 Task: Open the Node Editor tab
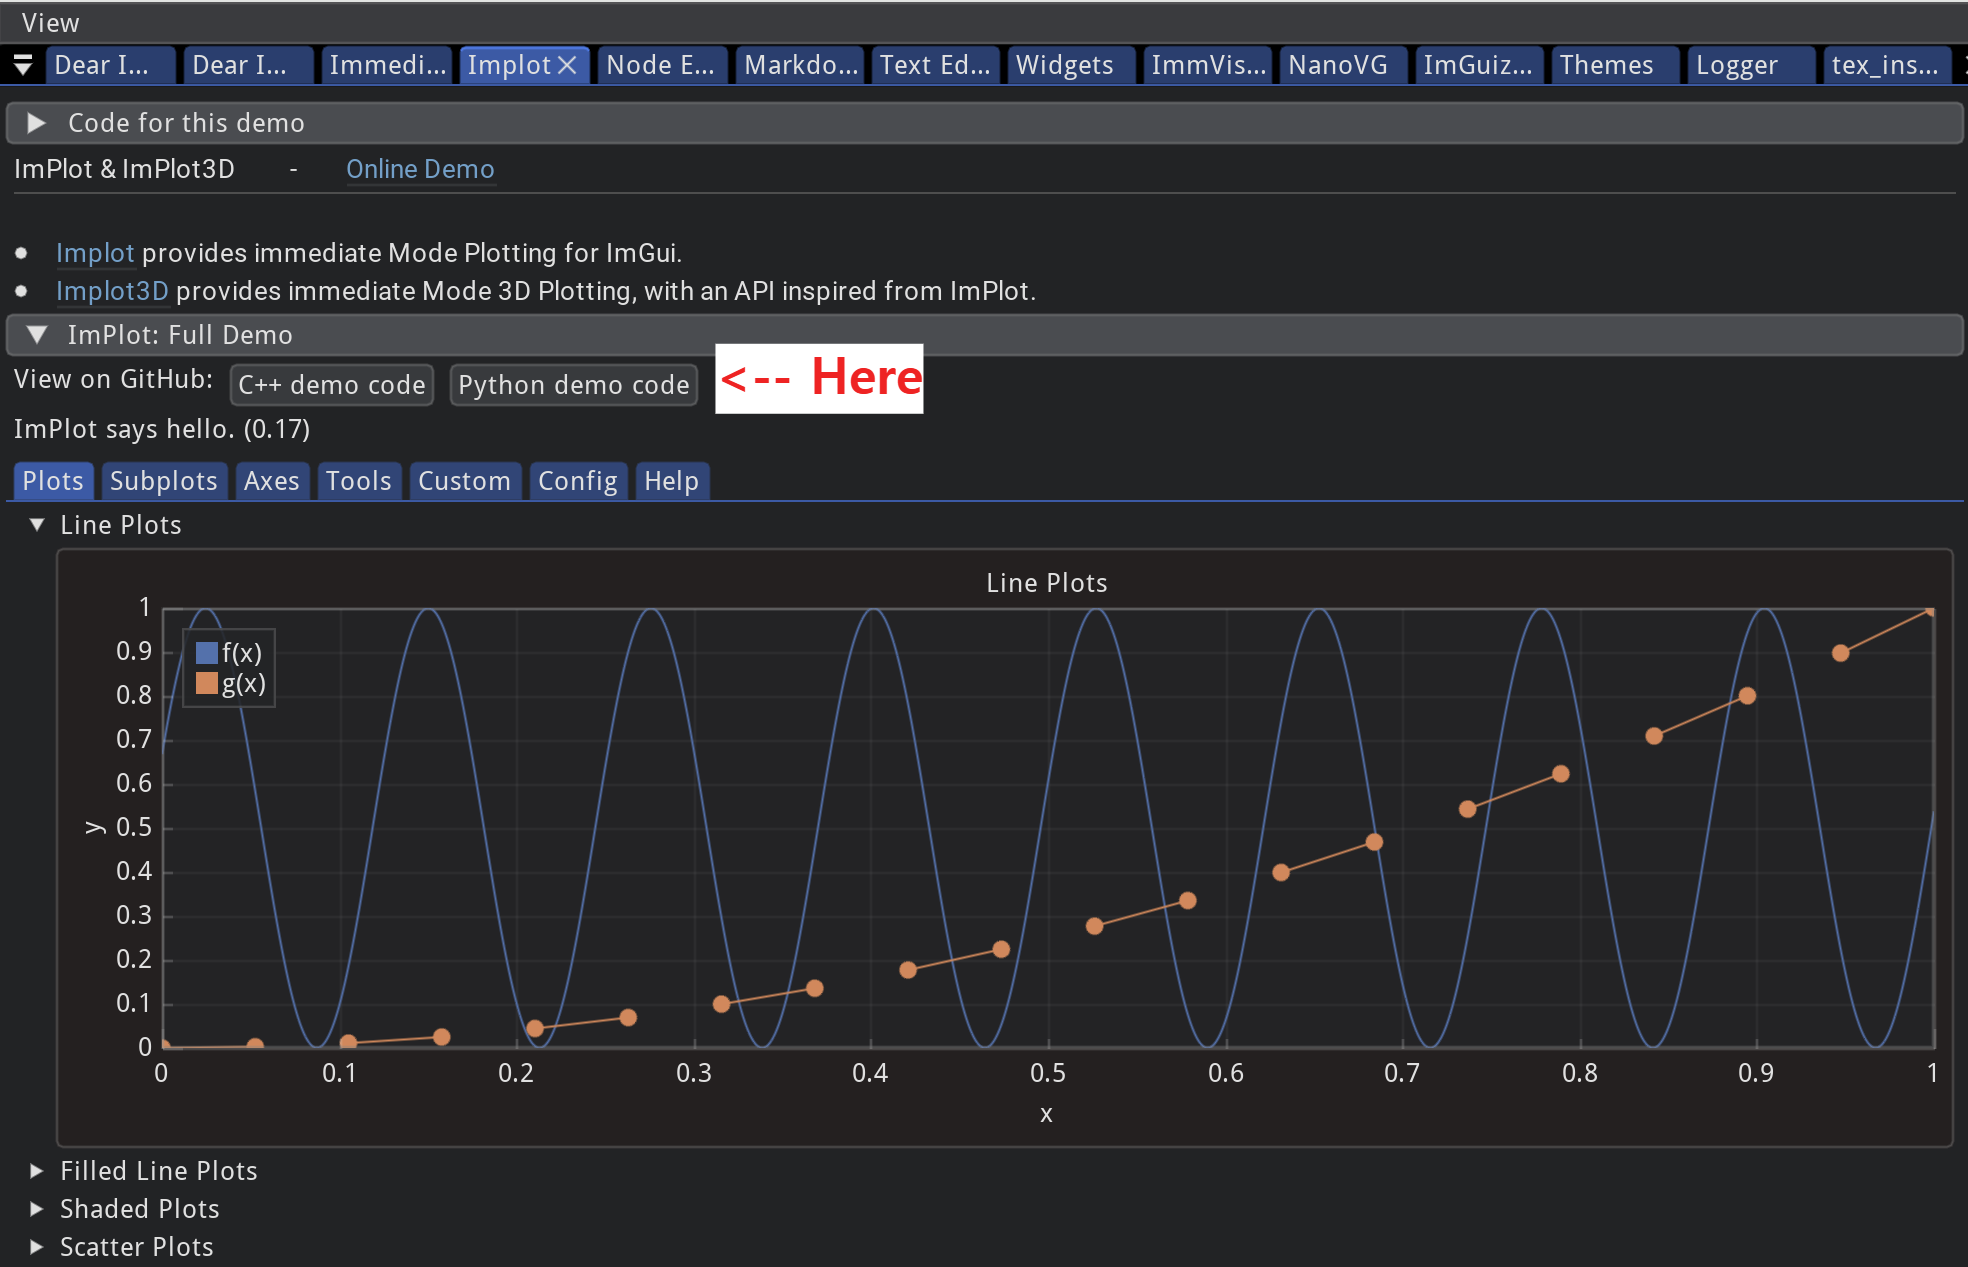point(660,65)
